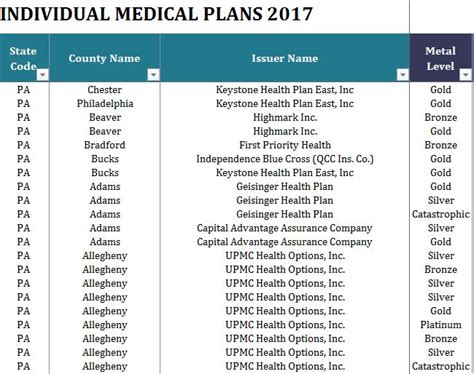The width and height of the screenshot is (474, 374).
Task: Click the First Priority Health cell
Action: 285,145
